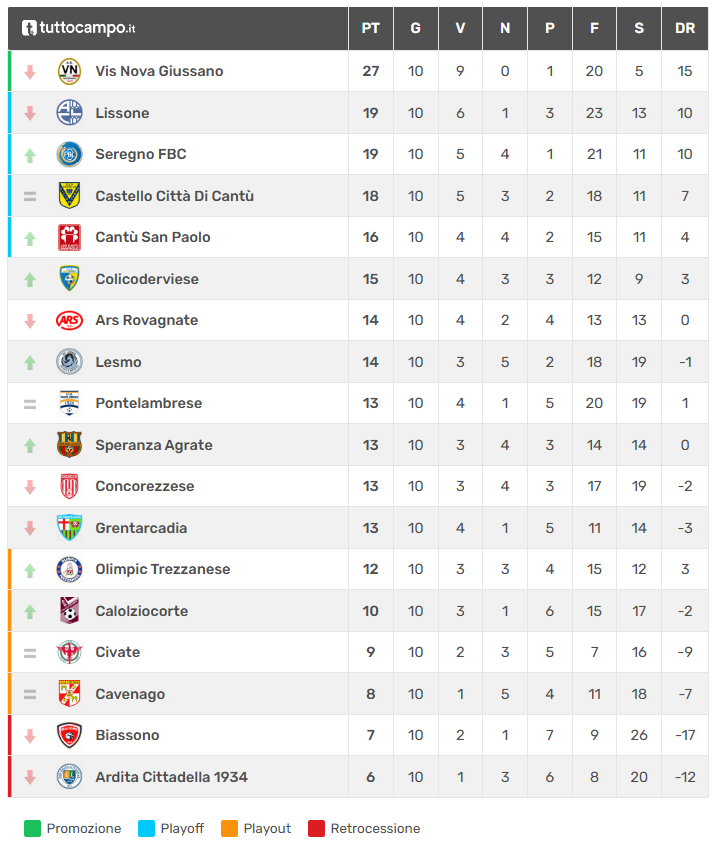Open the Cantù San Paolo team page
This screenshot has height=843, width=717.
[x=152, y=237]
